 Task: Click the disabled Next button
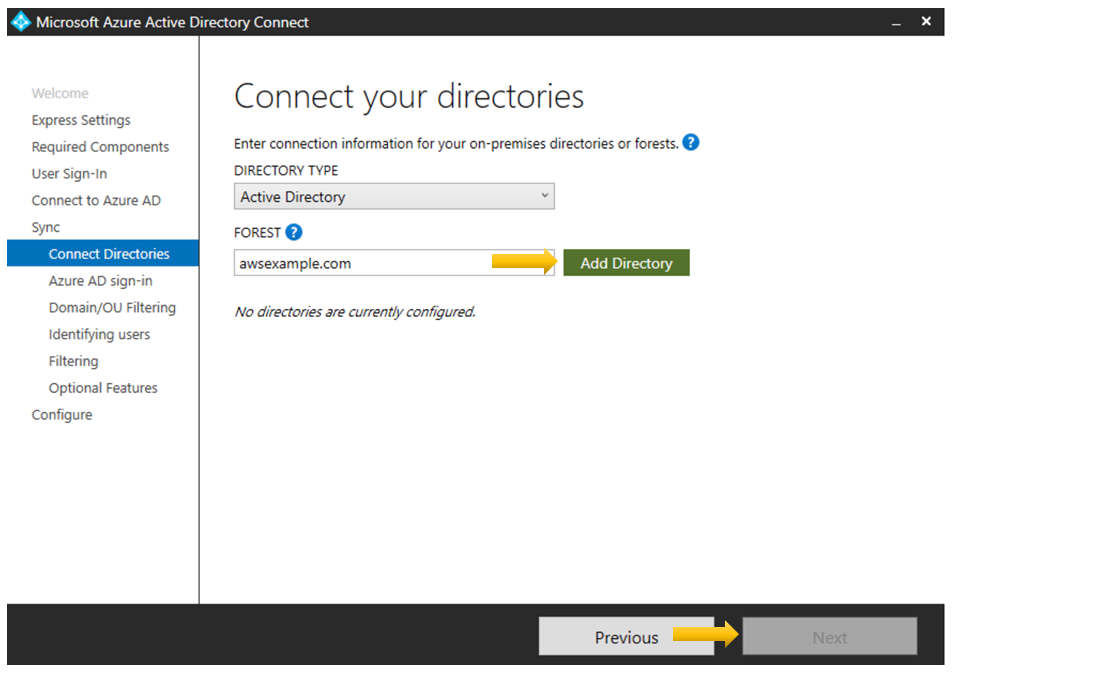[x=829, y=636]
